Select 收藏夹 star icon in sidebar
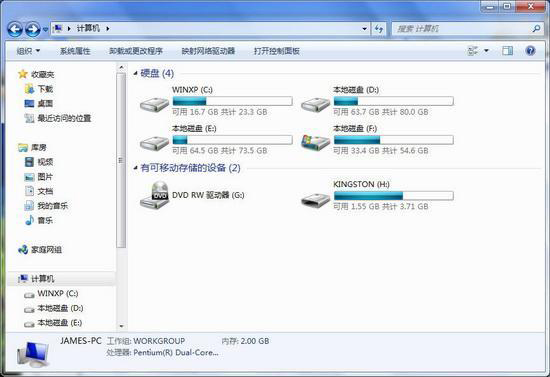Viewport: 550px width, 377px height. click(x=23, y=74)
